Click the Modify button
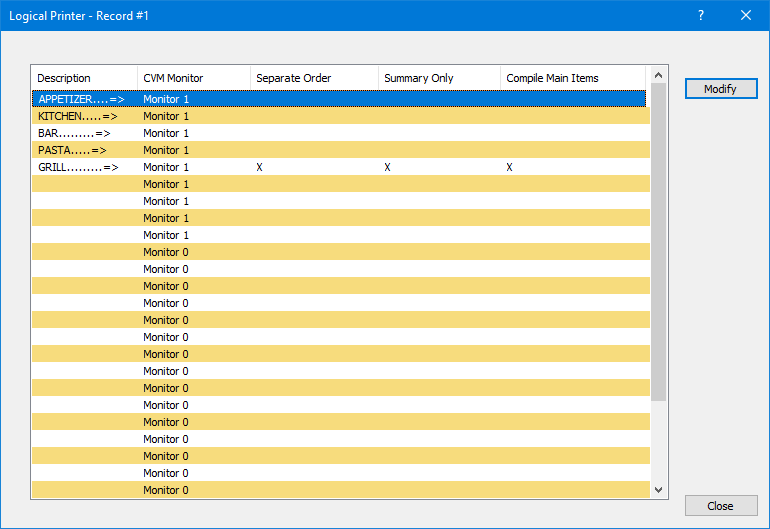This screenshot has height=529, width=770. pyautogui.click(x=720, y=89)
